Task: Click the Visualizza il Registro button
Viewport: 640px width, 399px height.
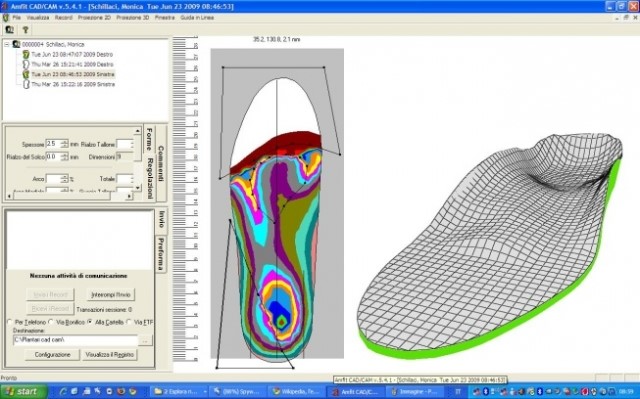Action: (x=109, y=355)
